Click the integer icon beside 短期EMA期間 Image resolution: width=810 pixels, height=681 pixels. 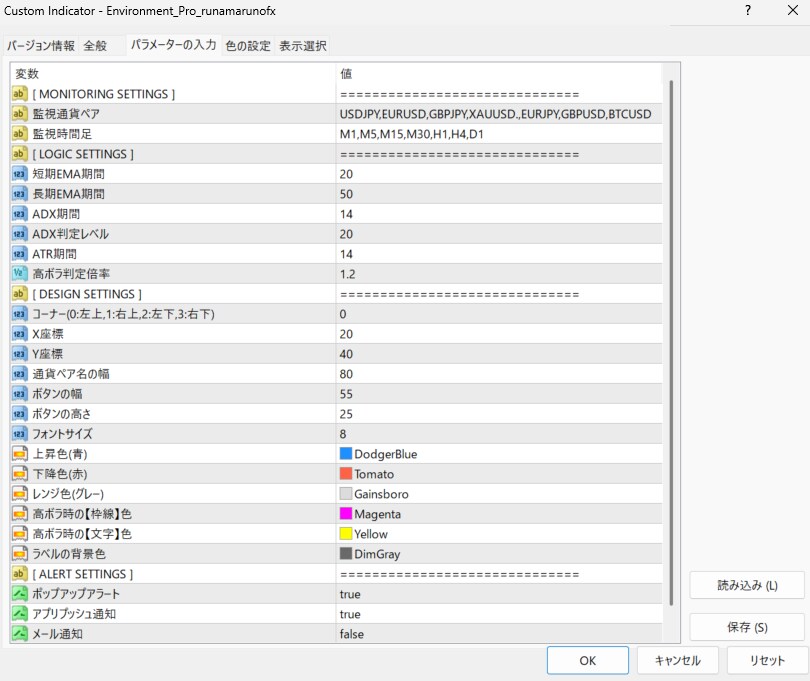(19, 174)
